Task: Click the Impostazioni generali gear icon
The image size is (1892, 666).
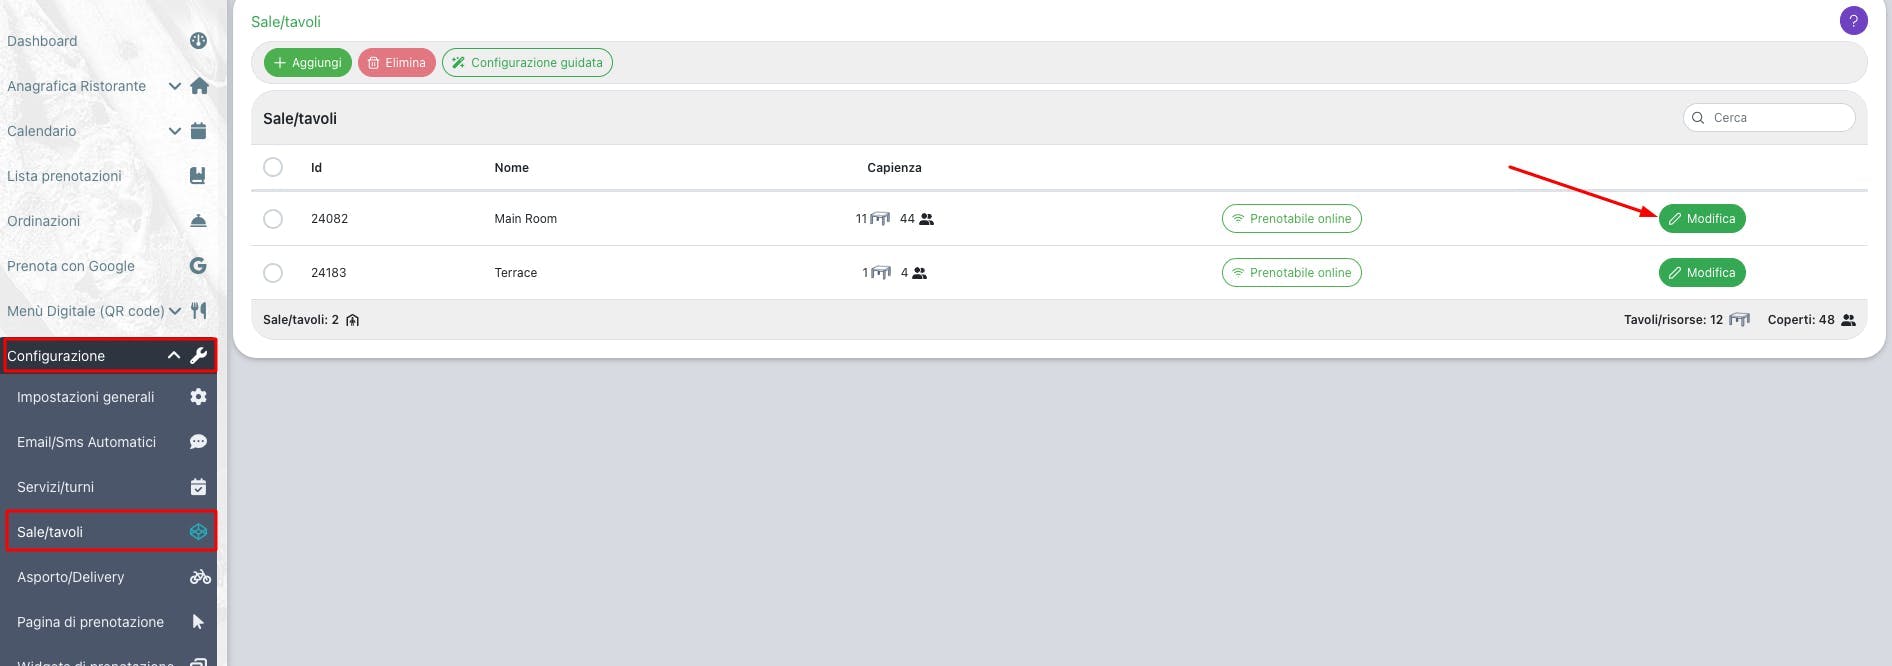Action: [198, 397]
